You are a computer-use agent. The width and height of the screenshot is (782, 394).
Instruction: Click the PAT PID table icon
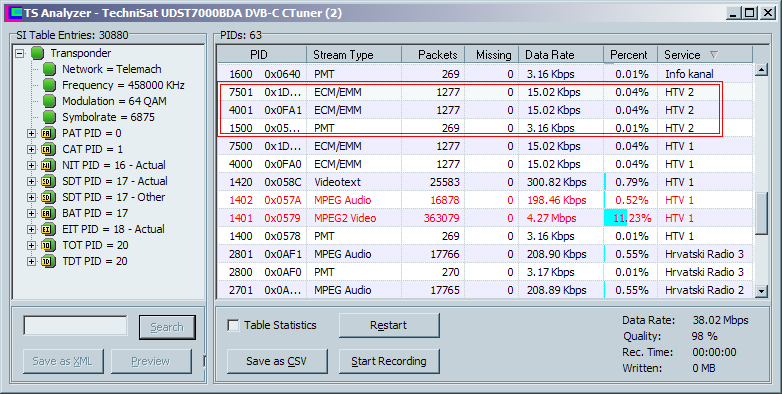coord(48,133)
